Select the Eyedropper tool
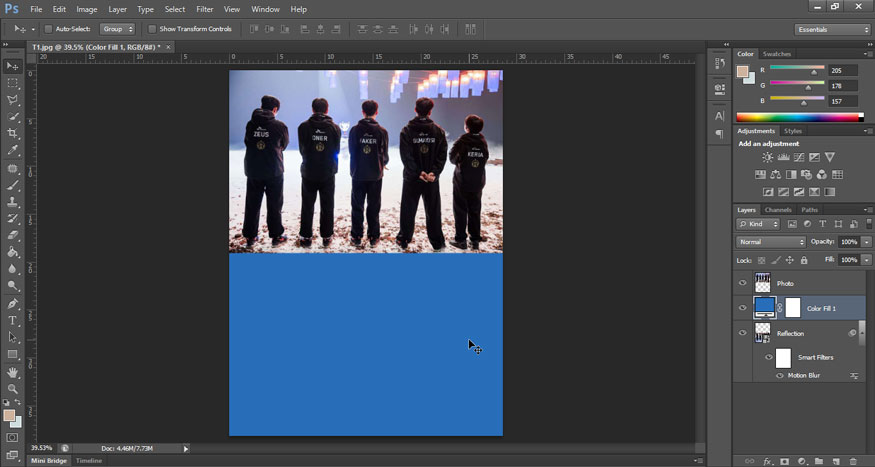The image size is (875, 467). point(12,150)
